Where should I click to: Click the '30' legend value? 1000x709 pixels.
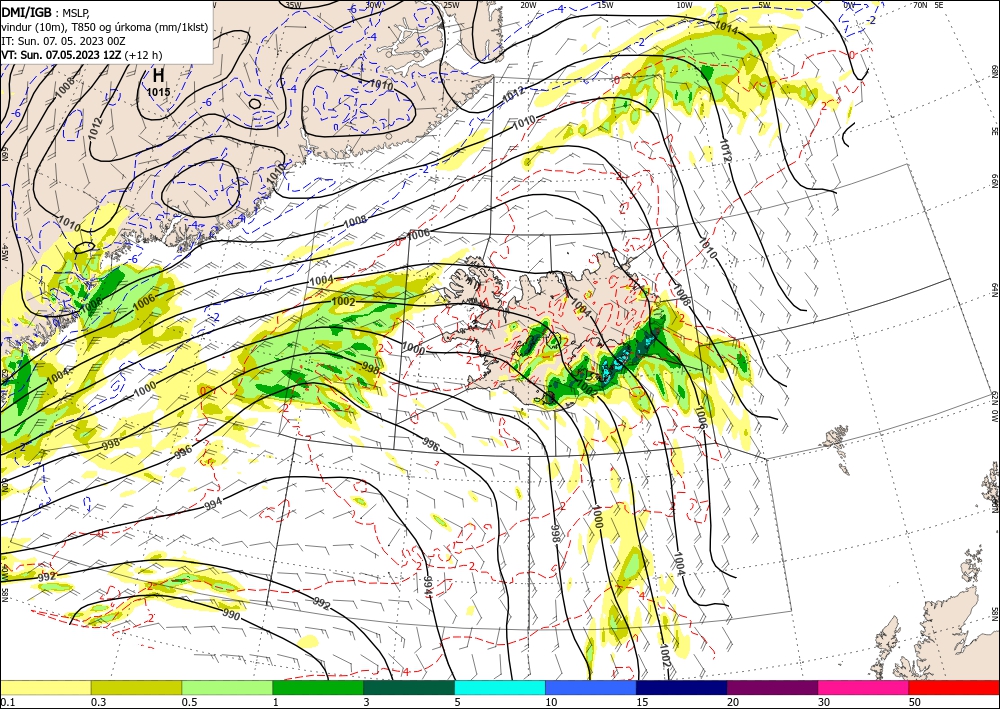[824, 702]
